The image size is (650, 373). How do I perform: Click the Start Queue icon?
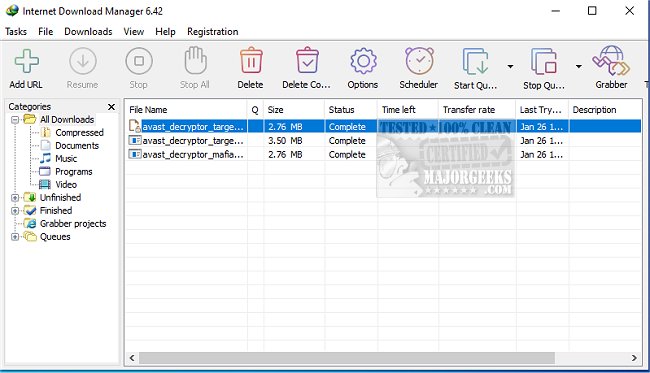[x=475, y=61]
